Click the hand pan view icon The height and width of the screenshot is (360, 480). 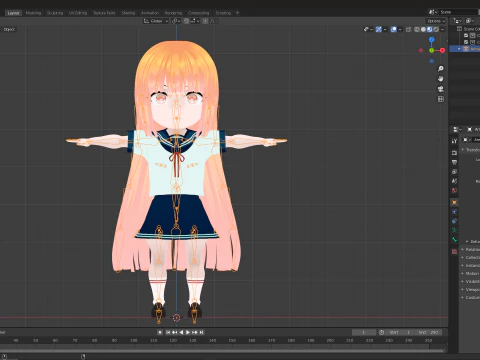441,79
